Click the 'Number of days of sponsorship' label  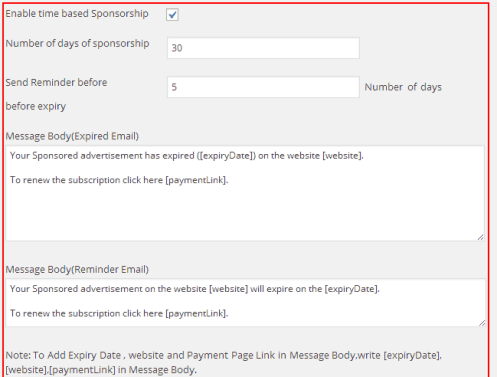tap(77, 43)
